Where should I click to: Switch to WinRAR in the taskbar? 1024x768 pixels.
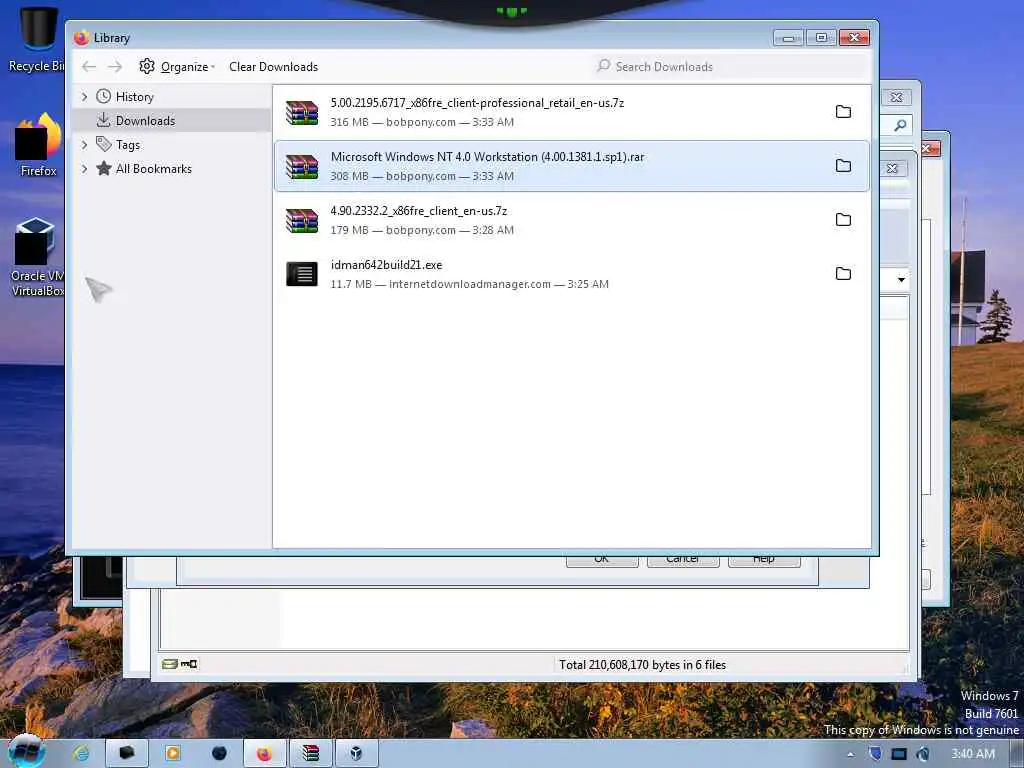[310, 753]
